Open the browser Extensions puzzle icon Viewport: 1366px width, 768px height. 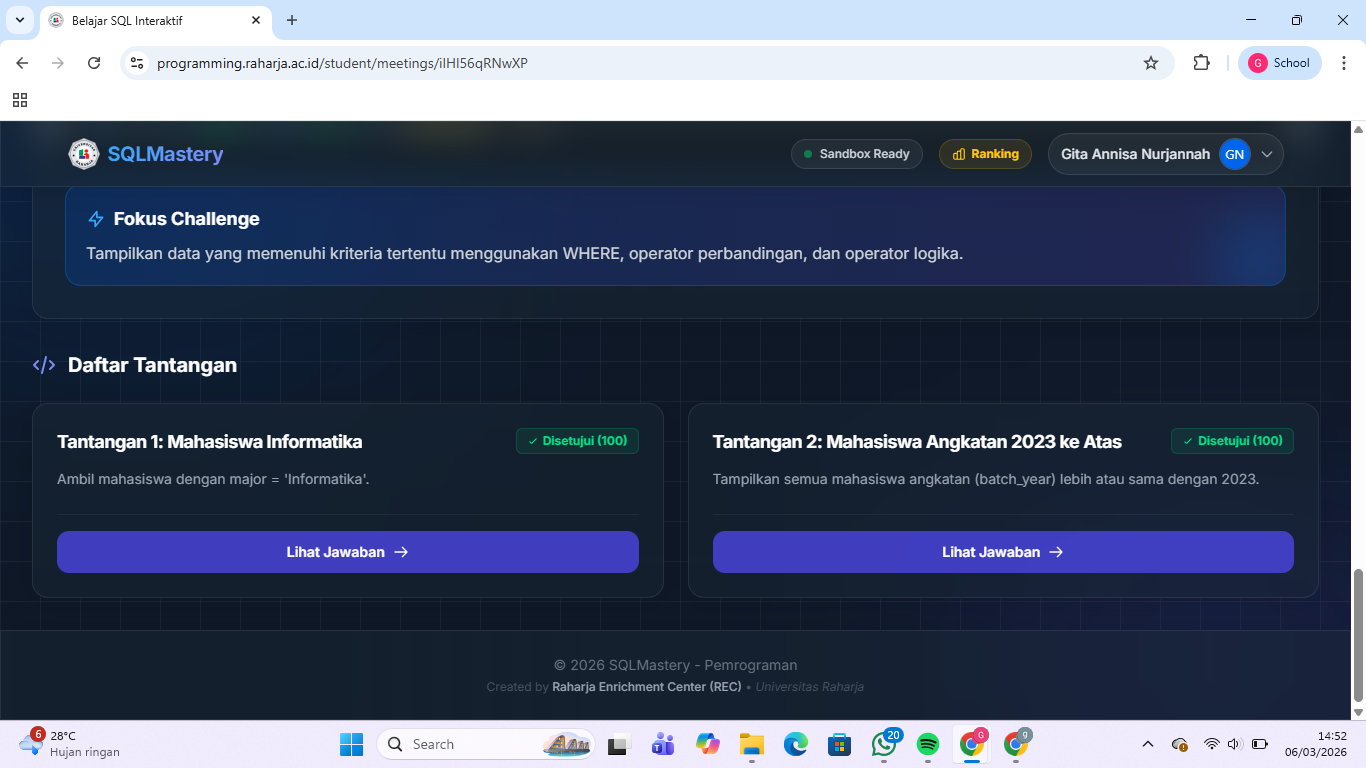(1201, 63)
